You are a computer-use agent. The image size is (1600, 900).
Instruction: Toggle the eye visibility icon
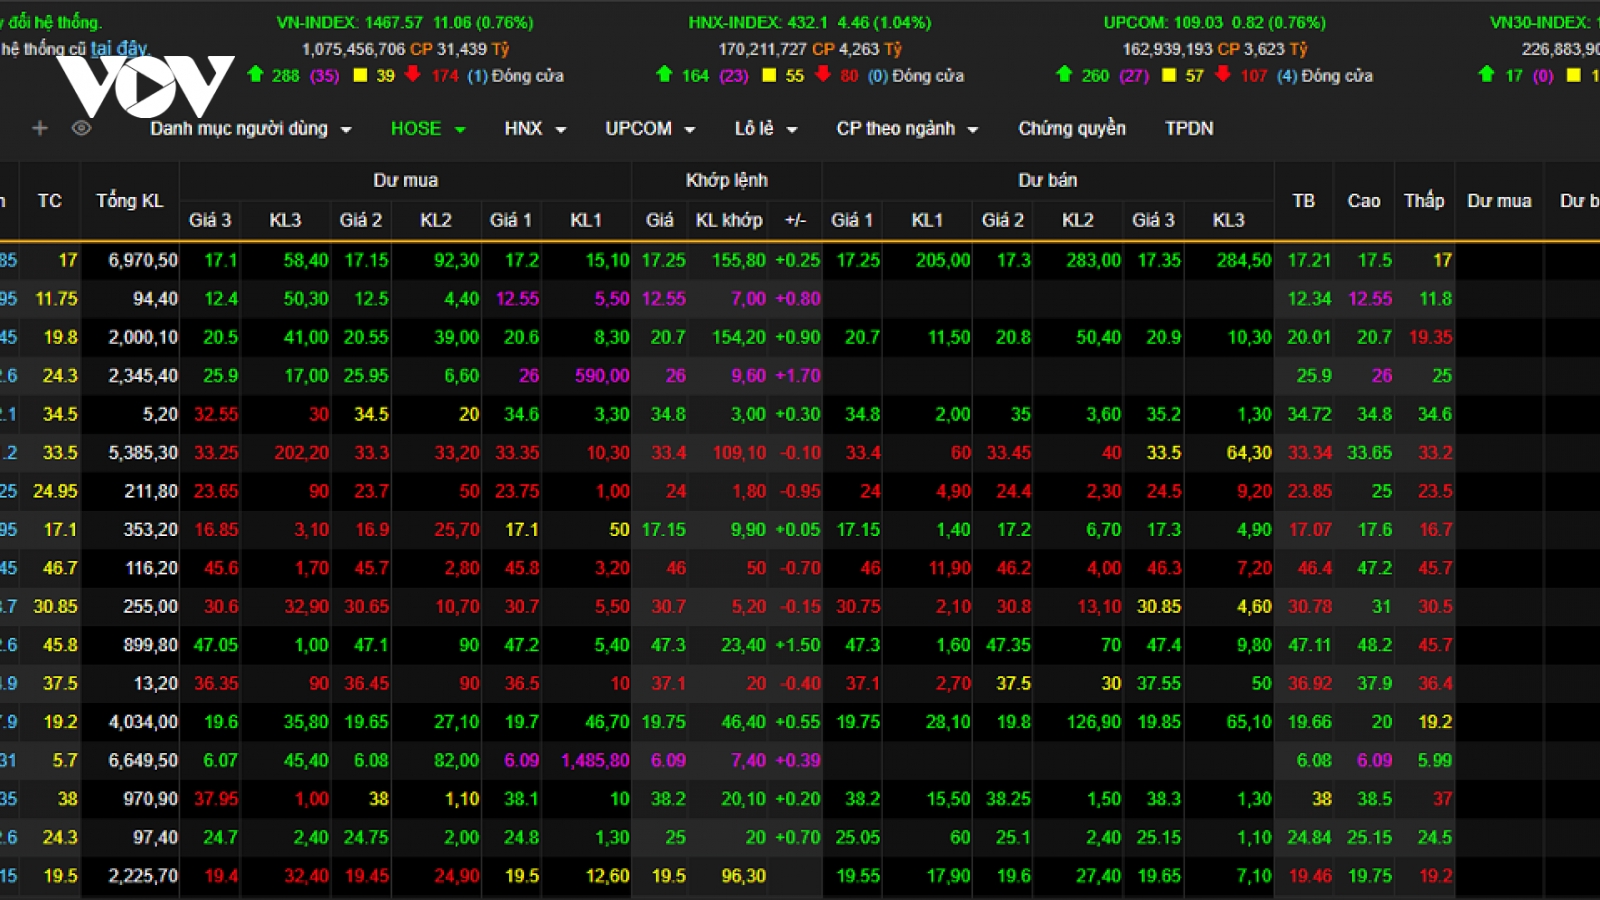click(82, 128)
